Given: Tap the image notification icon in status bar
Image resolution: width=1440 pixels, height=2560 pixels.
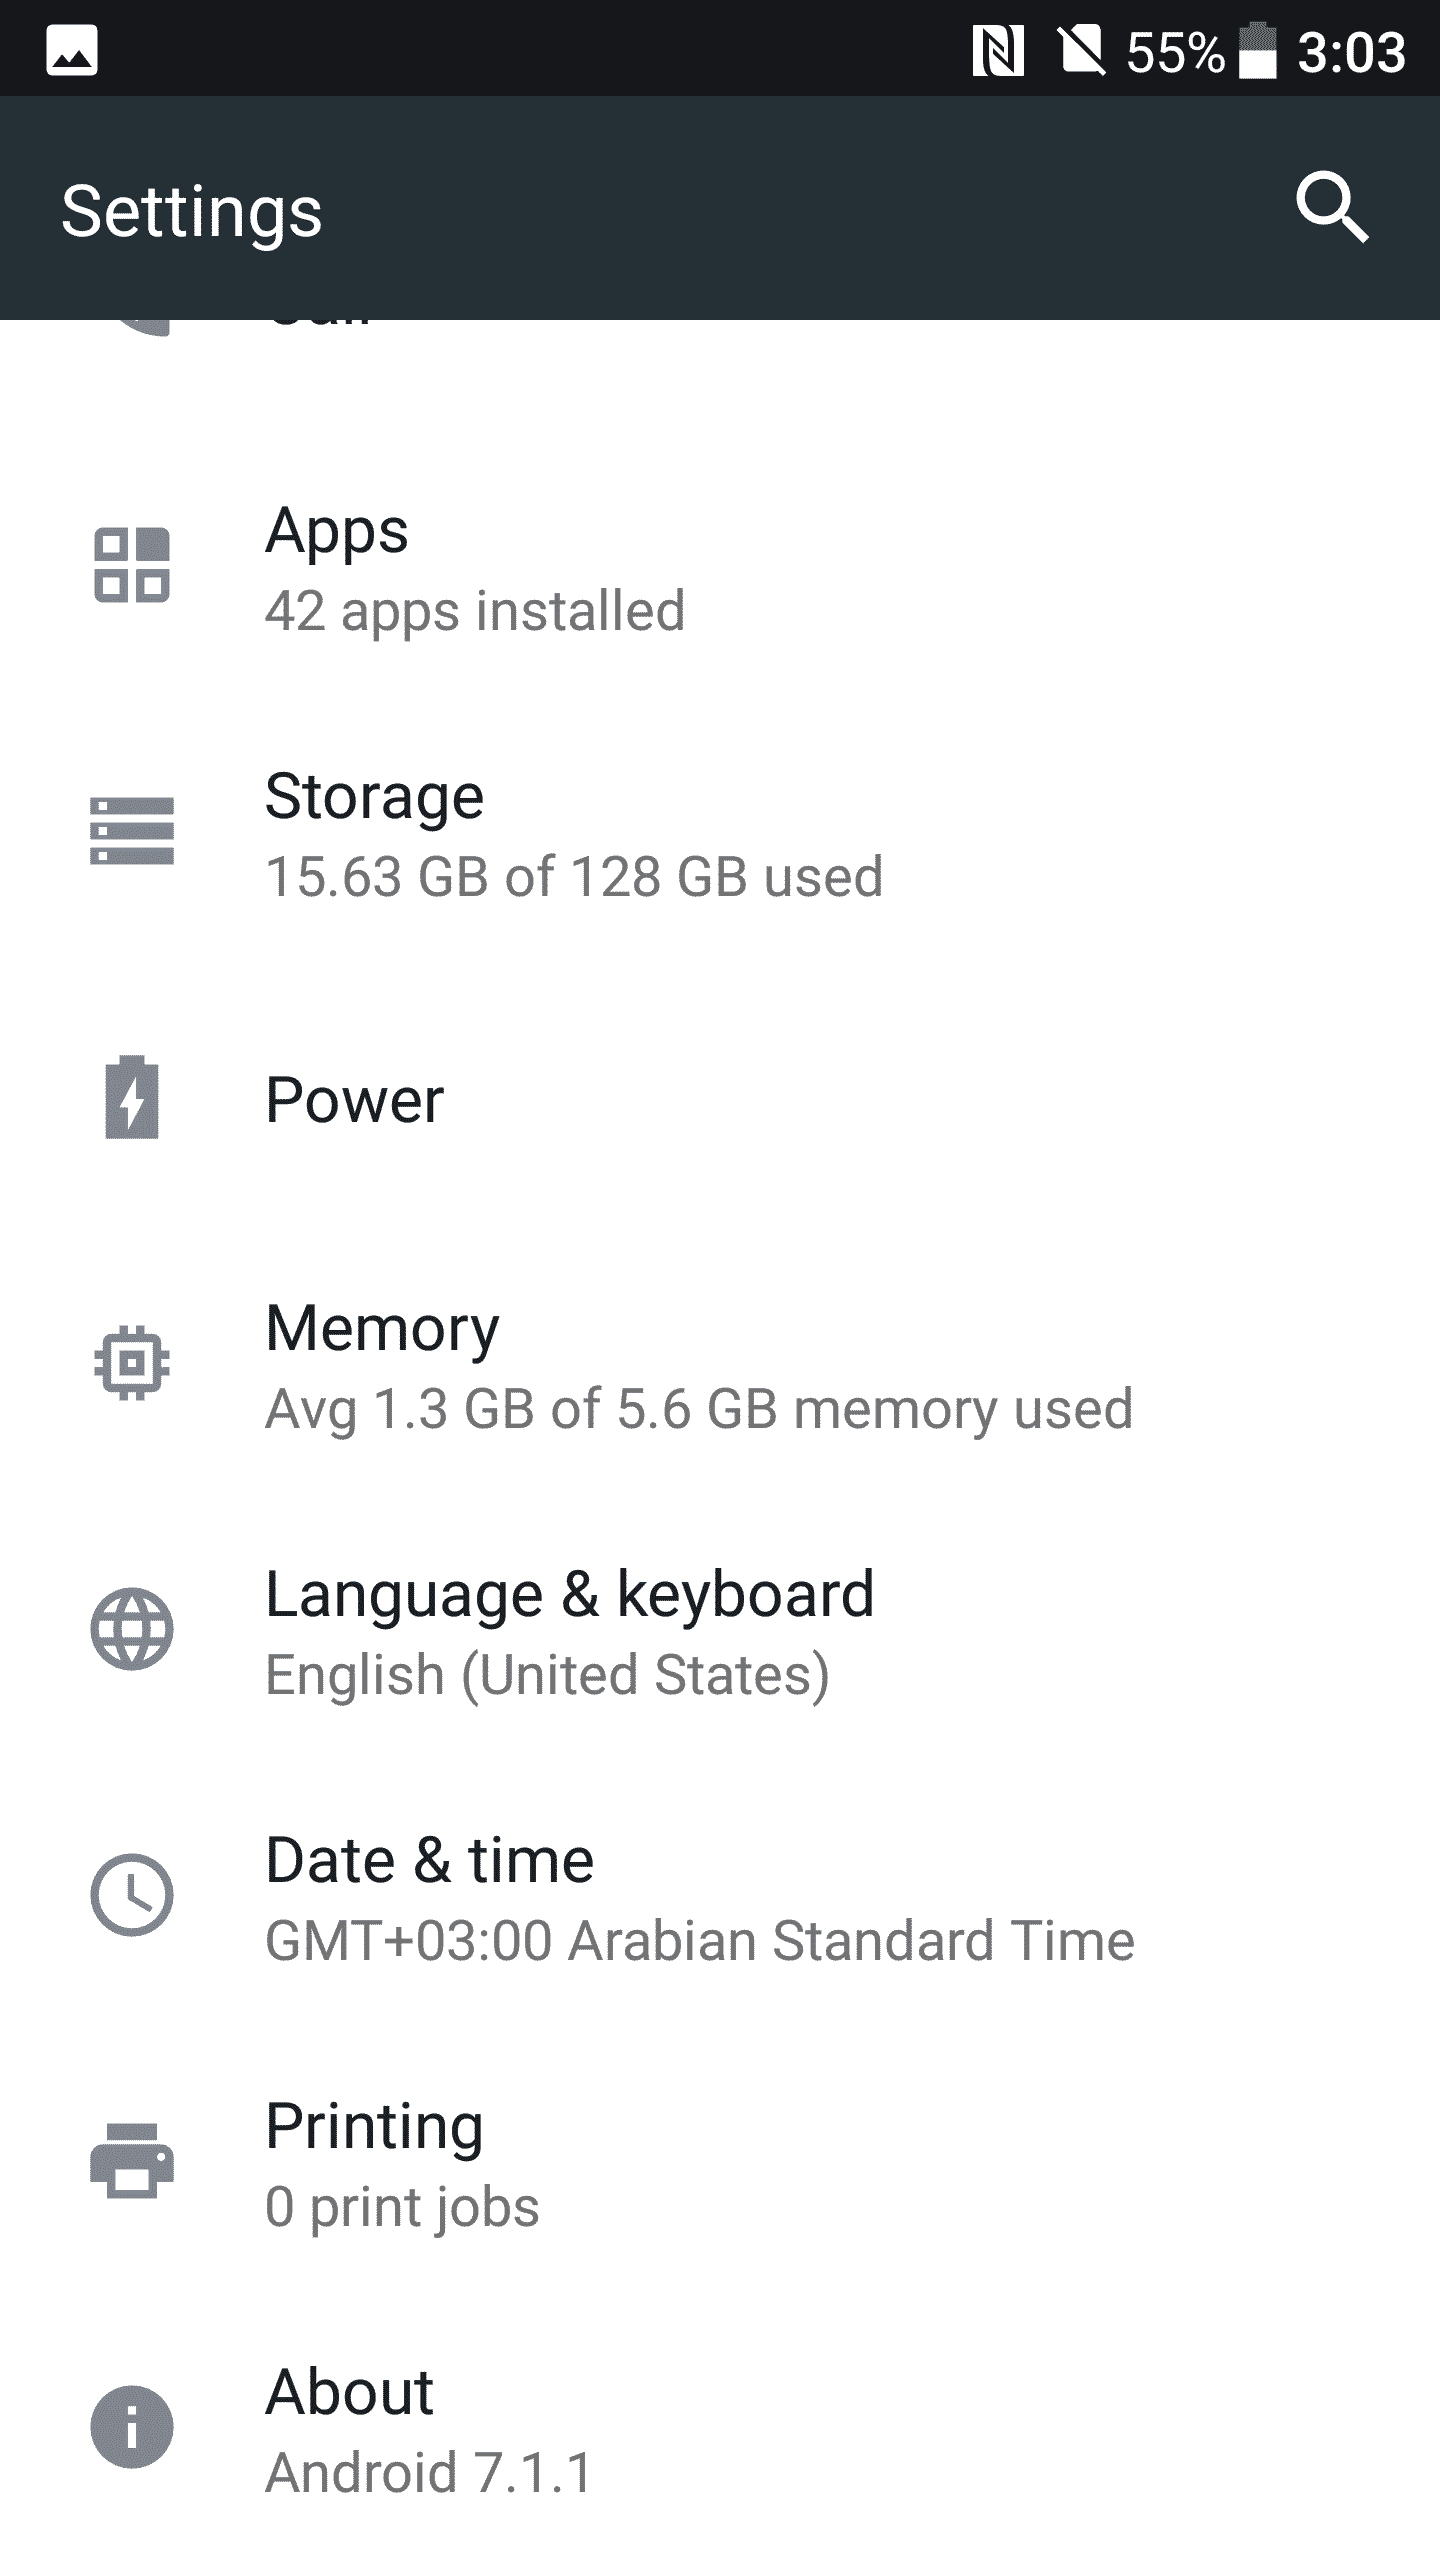Looking at the screenshot, I should point(72,51).
